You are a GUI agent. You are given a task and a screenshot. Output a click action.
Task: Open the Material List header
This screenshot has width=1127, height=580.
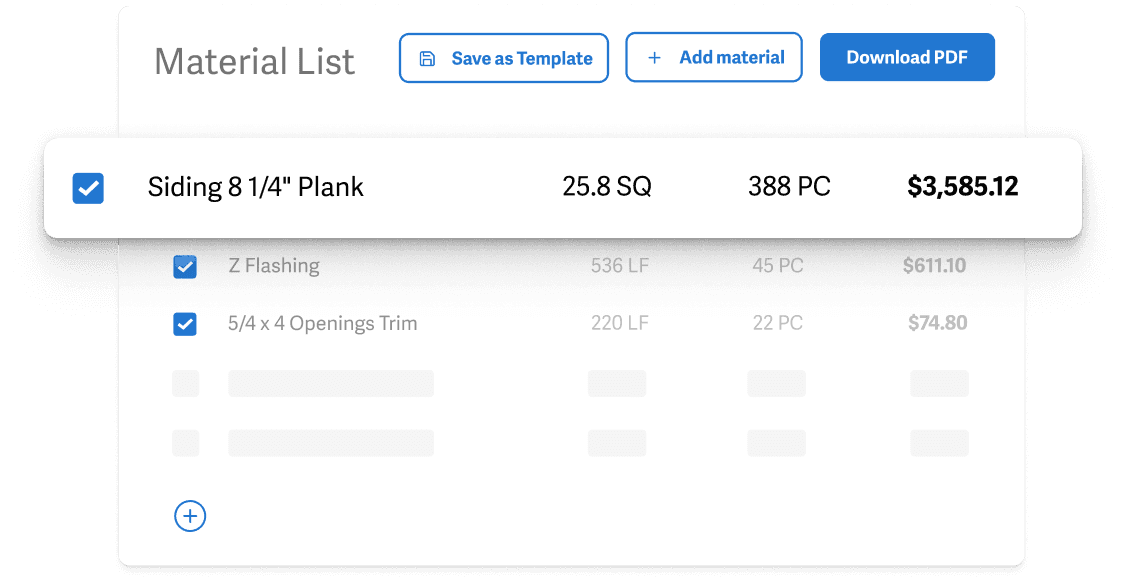(x=254, y=62)
